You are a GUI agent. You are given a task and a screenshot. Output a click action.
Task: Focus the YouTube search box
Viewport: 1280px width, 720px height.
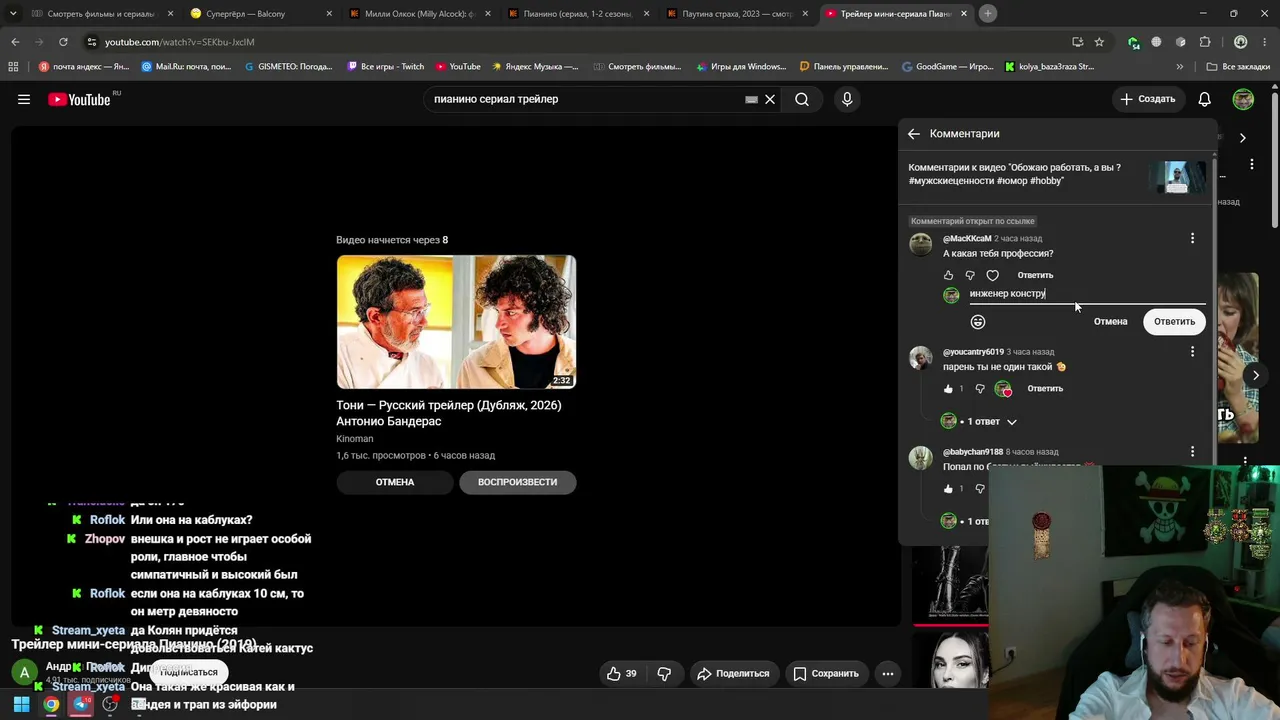pyautogui.click(x=588, y=99)
